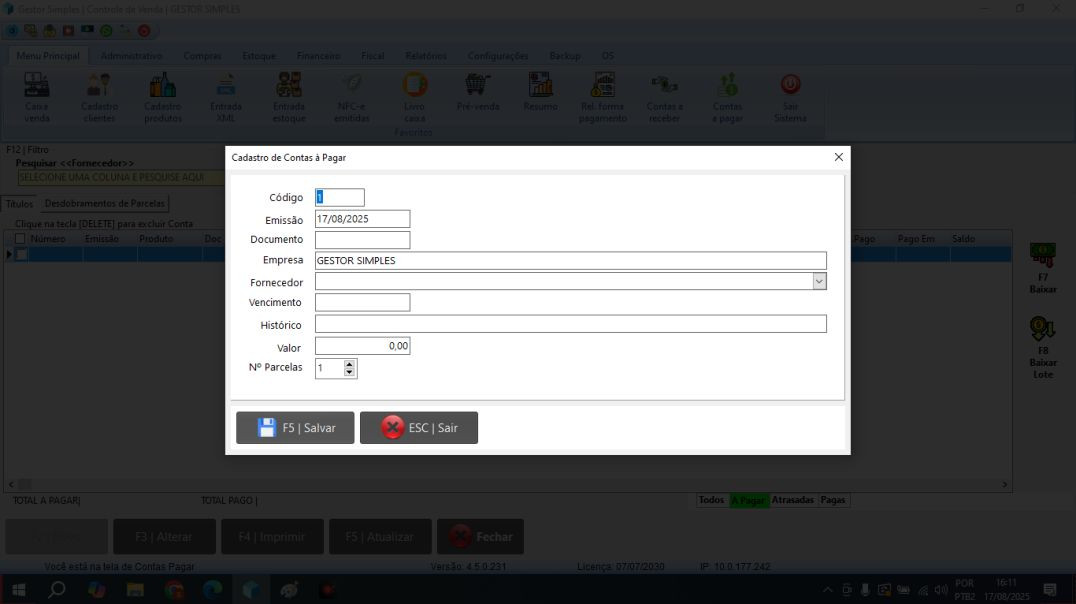
Task: Check the first row checkbox in the grid
Action: click(21, 255)
